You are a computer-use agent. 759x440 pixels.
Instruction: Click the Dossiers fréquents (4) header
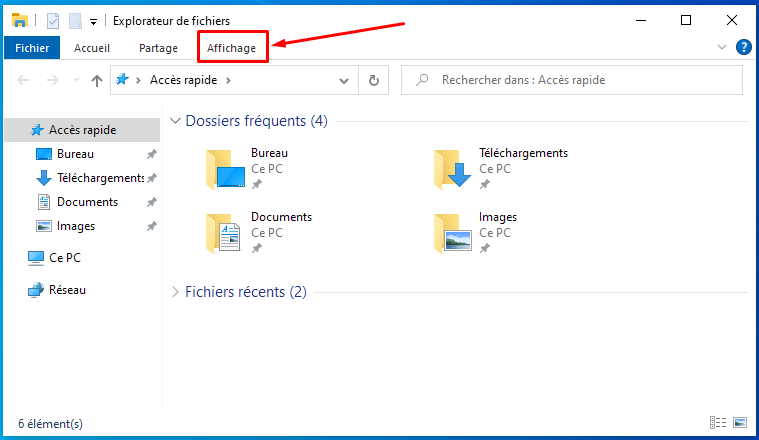click(257, 121)
